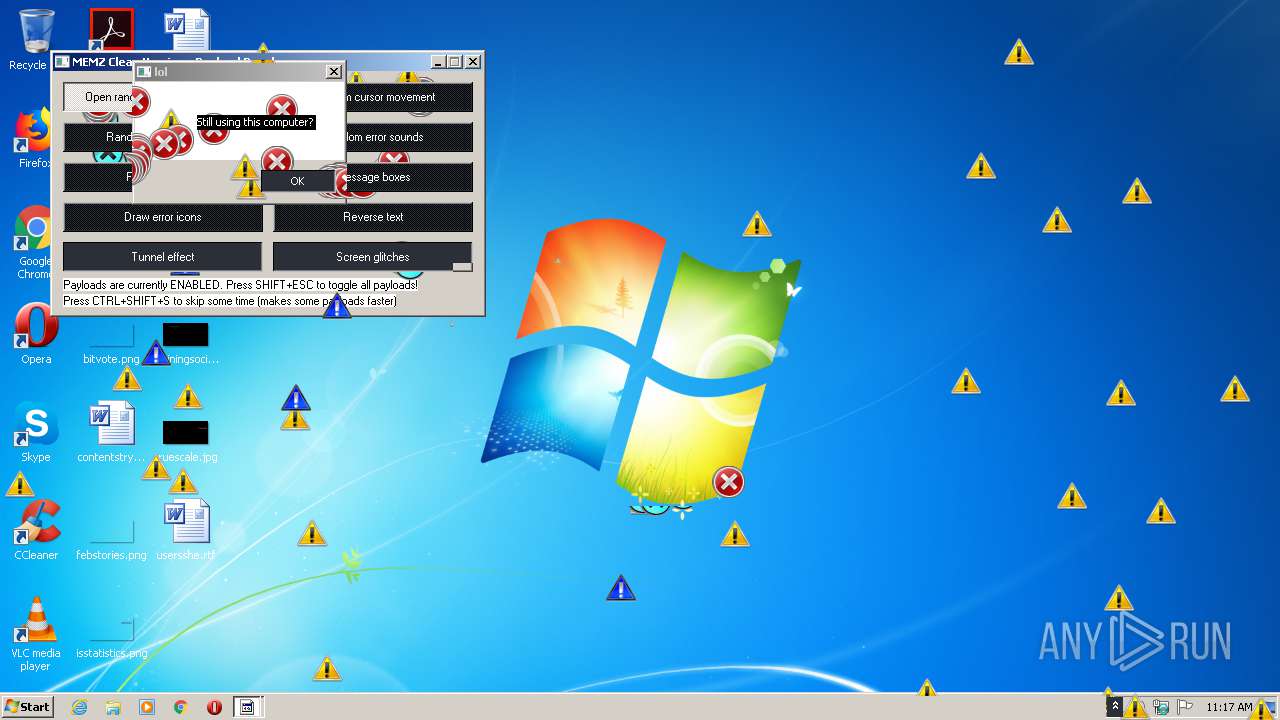Image resolution: width=1280 pixels, height=720 pixels.
Task: Open the network tray icon
Action: tap(1162, 707)
